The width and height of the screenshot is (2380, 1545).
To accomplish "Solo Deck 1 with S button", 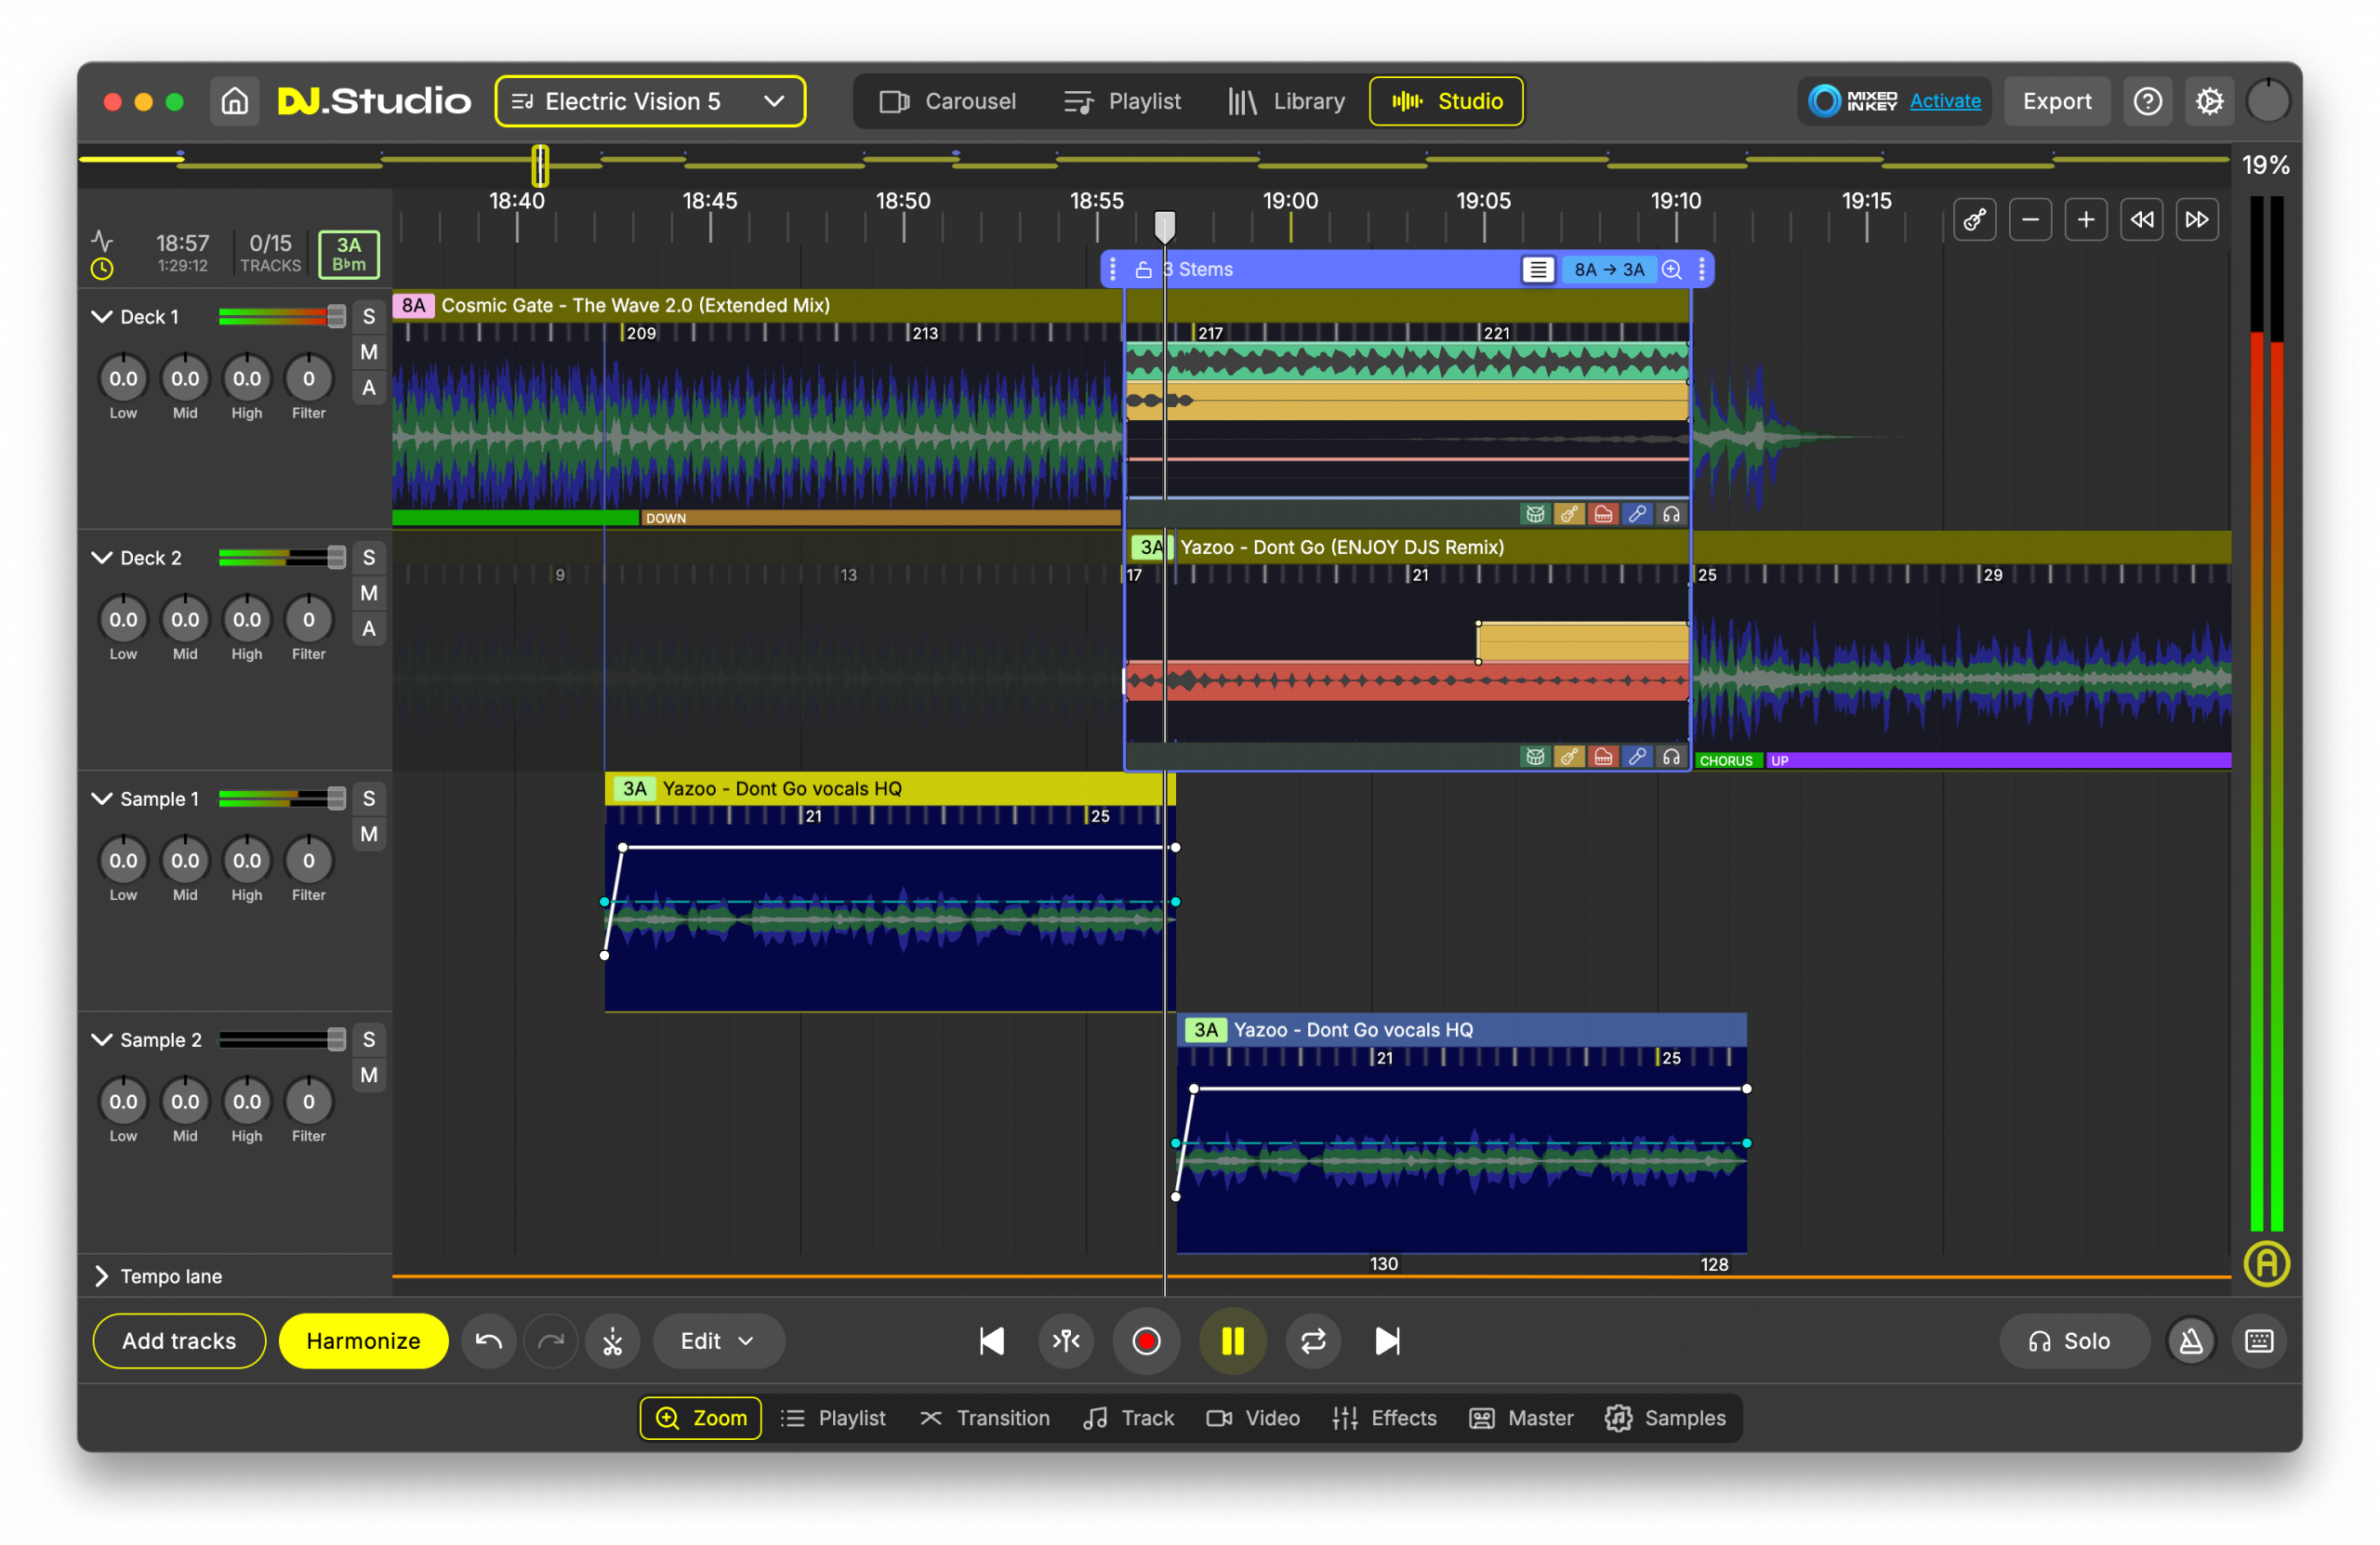I will (369, 317).
